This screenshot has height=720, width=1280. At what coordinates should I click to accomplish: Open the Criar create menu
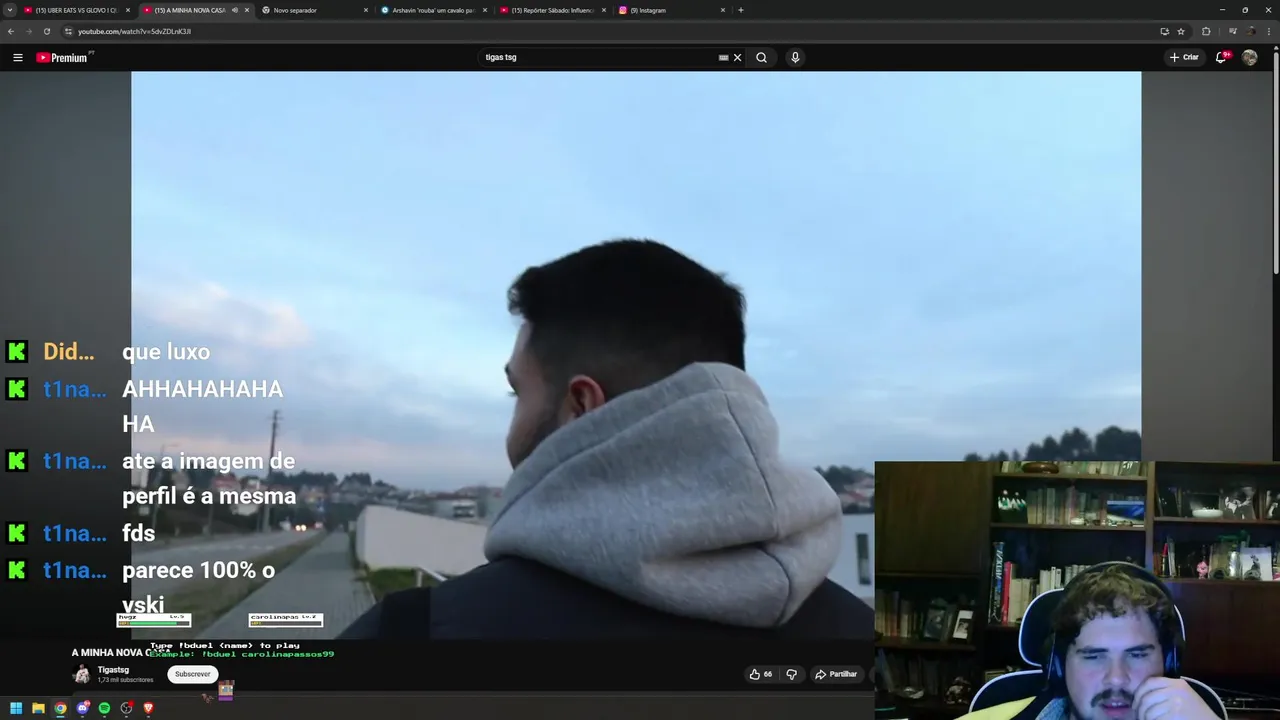pyautogui.click(x=1184, y=57)
